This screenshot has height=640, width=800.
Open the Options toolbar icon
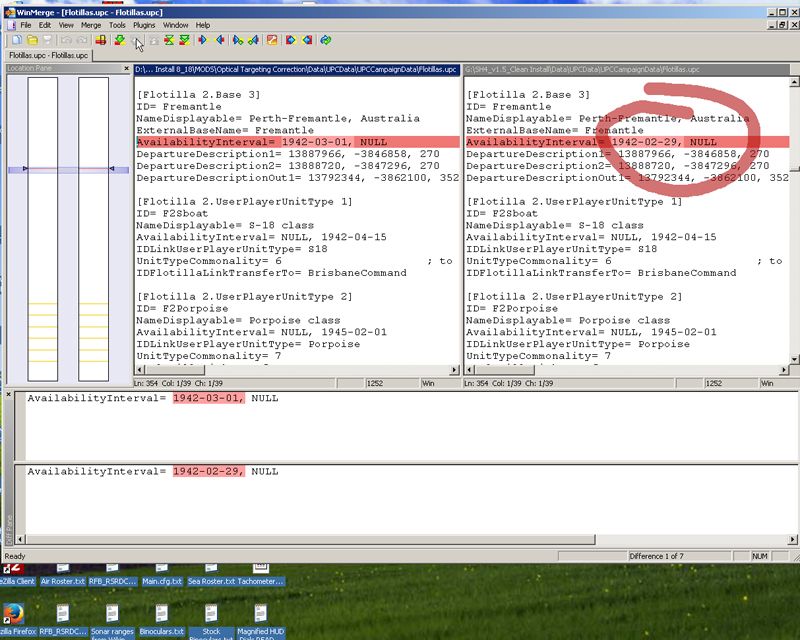coord(272,40)
